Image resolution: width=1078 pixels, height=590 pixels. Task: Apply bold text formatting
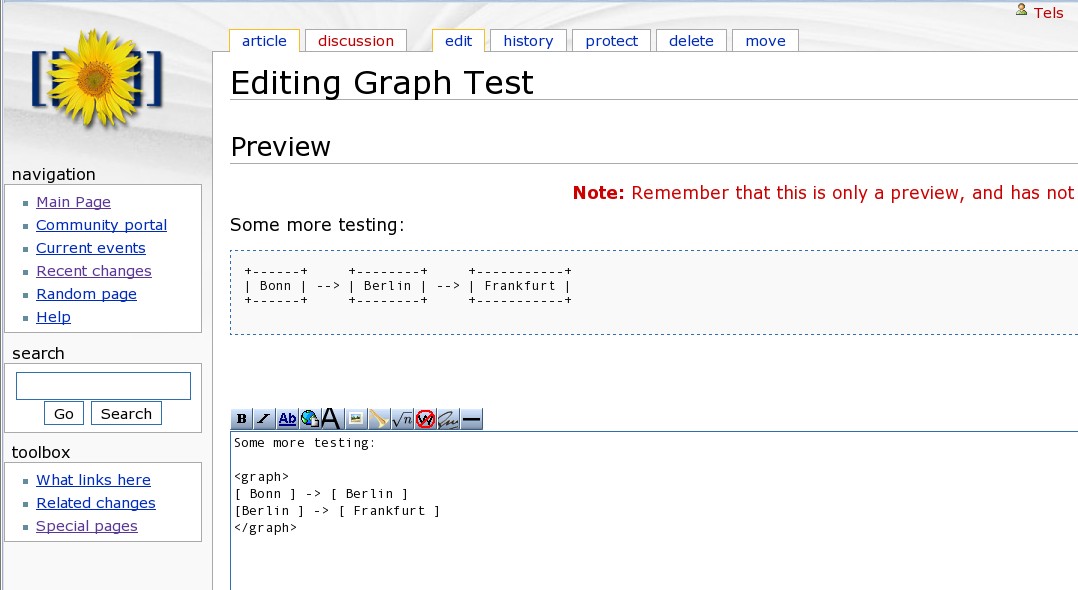(241, 419)
